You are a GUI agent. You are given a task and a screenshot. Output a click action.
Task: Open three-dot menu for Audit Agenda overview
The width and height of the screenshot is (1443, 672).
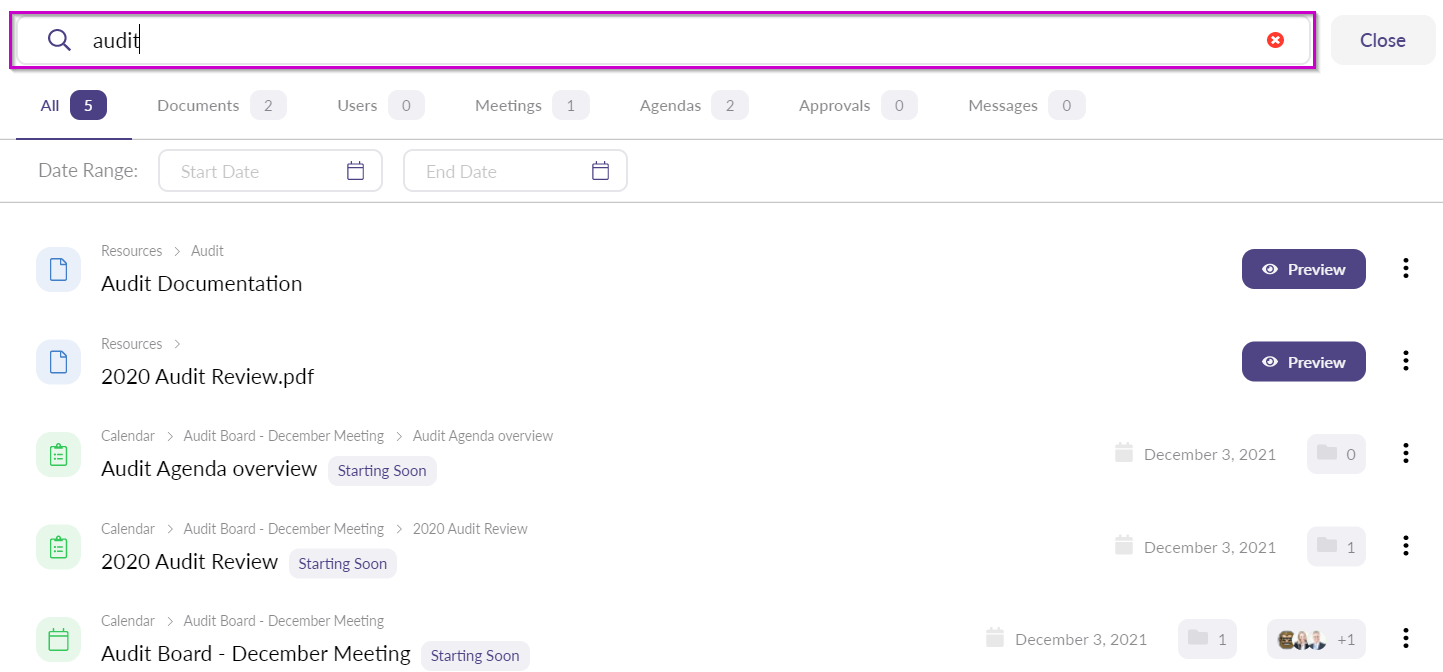pyautogui.click(x=1406, y=454)
